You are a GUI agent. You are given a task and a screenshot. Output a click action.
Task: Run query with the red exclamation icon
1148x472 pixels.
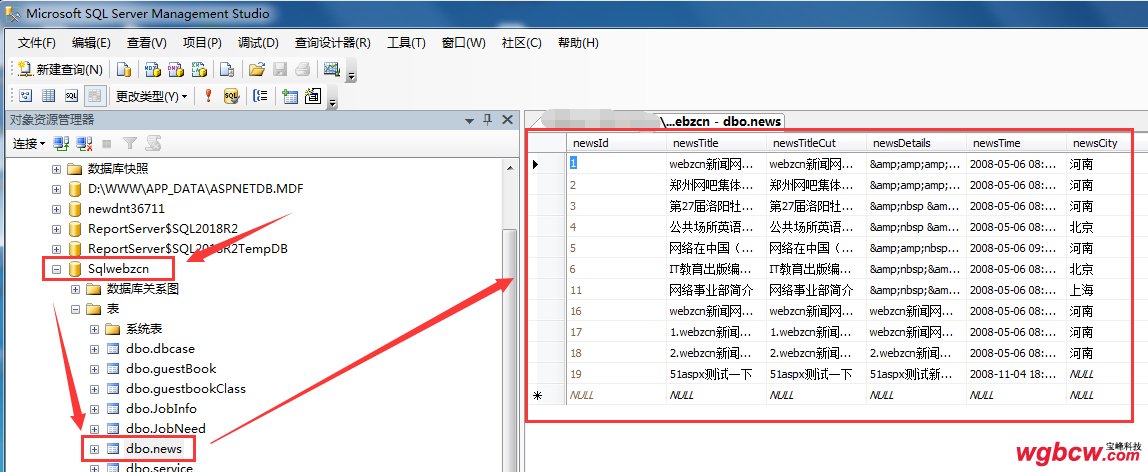208,96
